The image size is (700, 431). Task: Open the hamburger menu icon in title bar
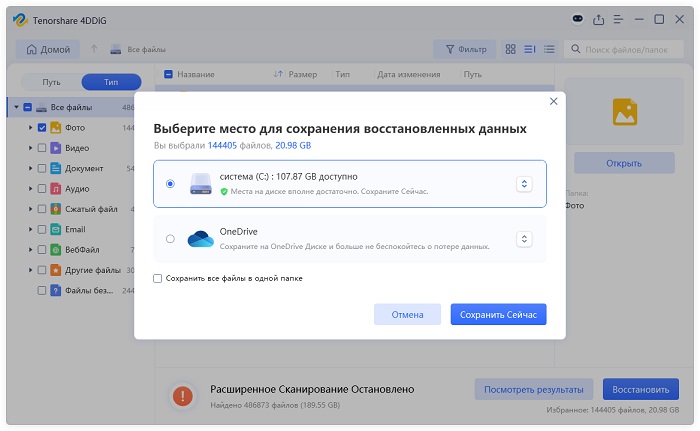pyautogui.click(x=618, y=20)
